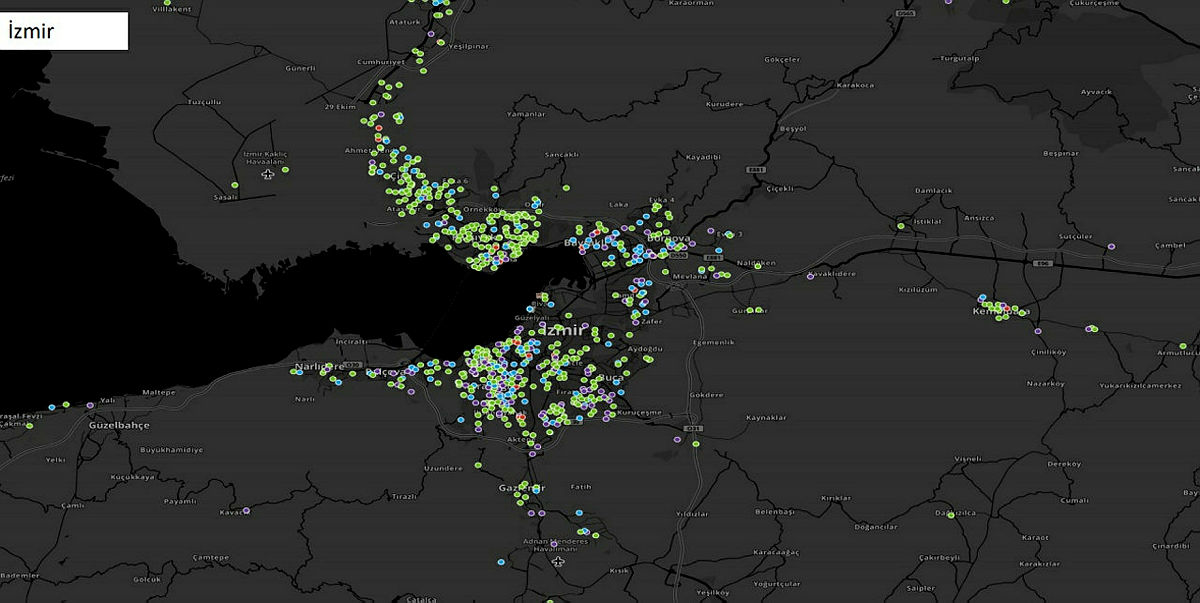The image size is (1200, 603).
Task: Click the green marker at Dağkızılca
Action: 951,515
